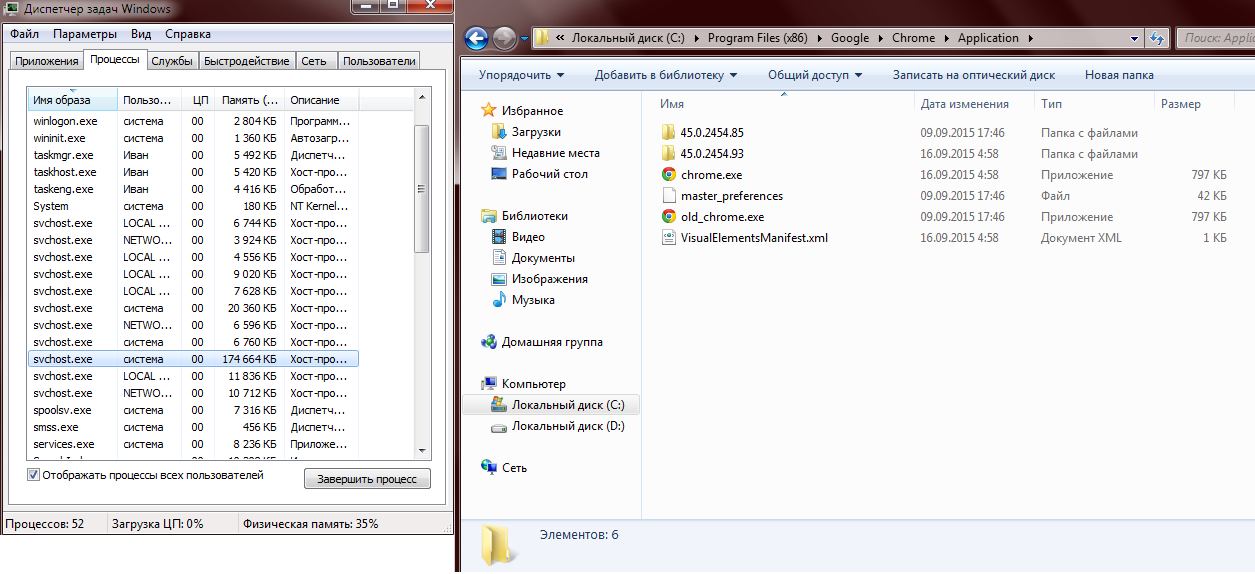Expand breadcrumb arrow after Google
1255x574 pixels.
(879, 38)
